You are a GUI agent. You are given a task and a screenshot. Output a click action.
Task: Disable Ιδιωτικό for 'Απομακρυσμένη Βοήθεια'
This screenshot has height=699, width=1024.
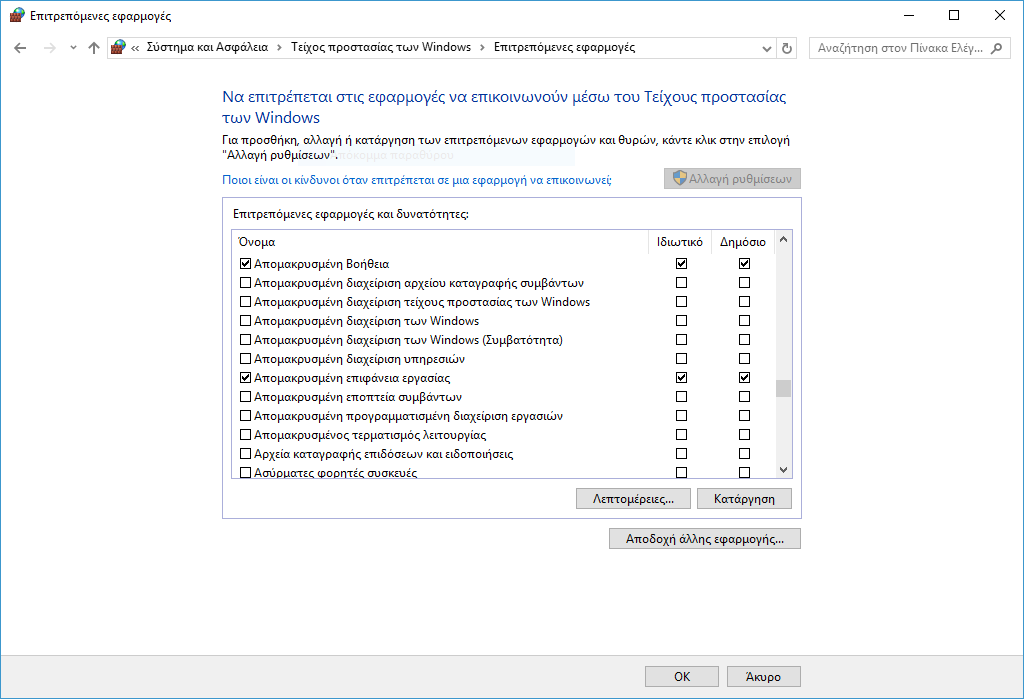681,264
